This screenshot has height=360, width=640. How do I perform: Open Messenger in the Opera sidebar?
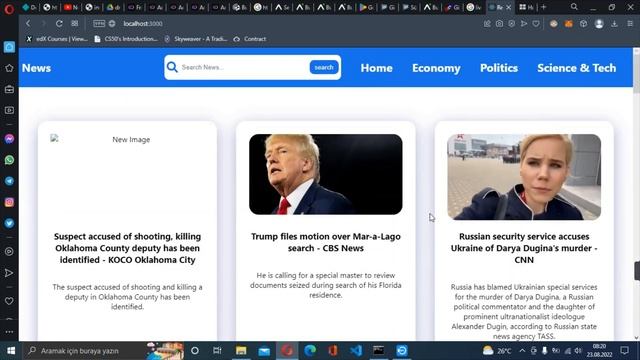pyautogui.click(x=9, y=139)
